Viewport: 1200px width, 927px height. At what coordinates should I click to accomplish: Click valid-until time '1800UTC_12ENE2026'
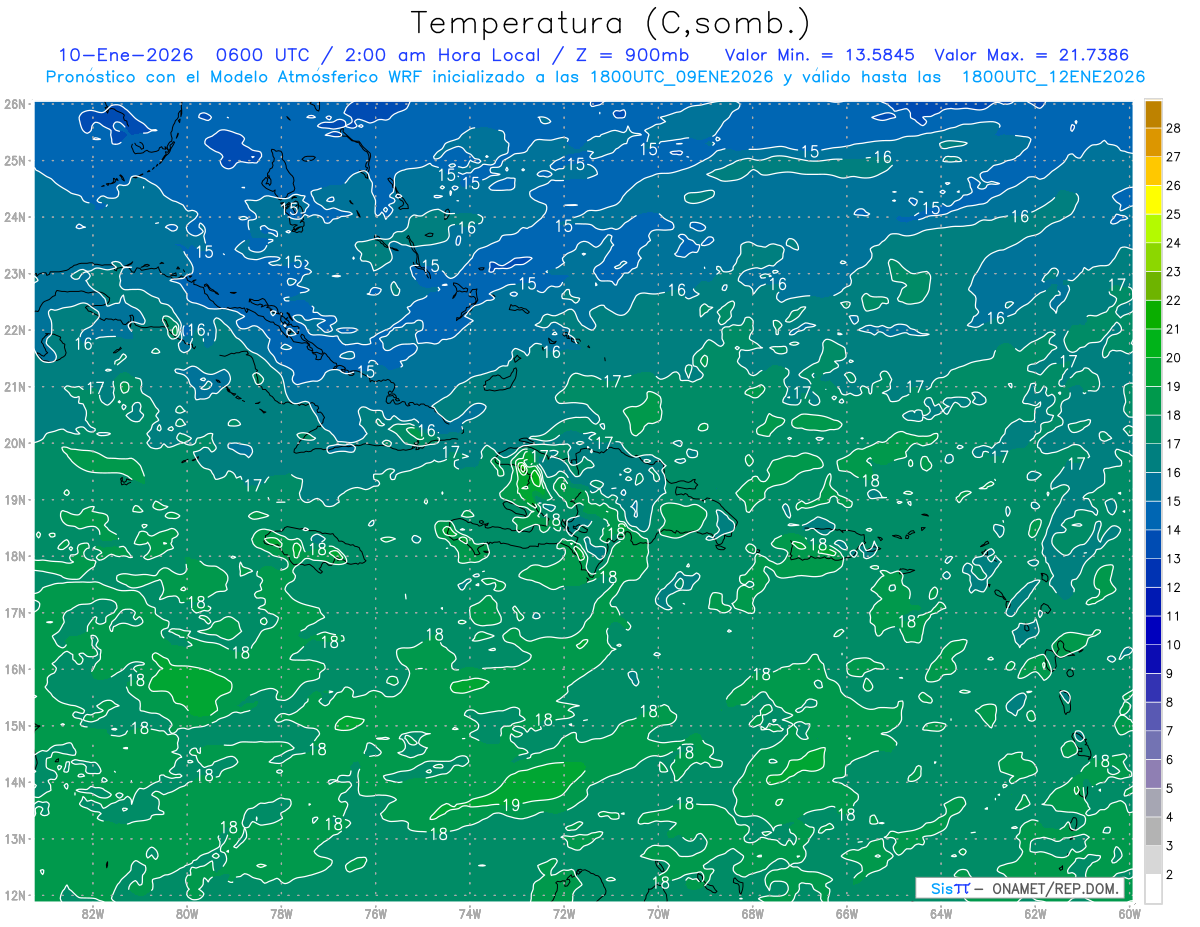pos(1053,77)
